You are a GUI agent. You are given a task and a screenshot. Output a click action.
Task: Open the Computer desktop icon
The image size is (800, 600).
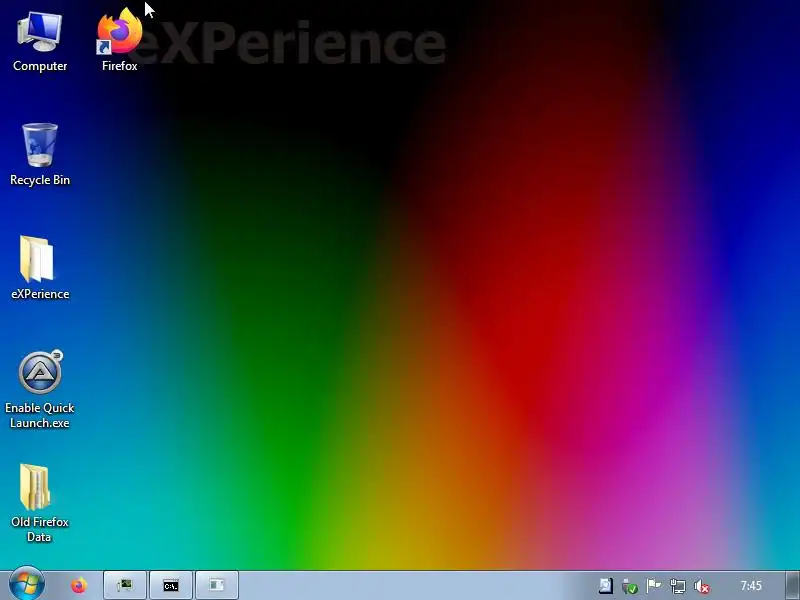coord(40,42)
